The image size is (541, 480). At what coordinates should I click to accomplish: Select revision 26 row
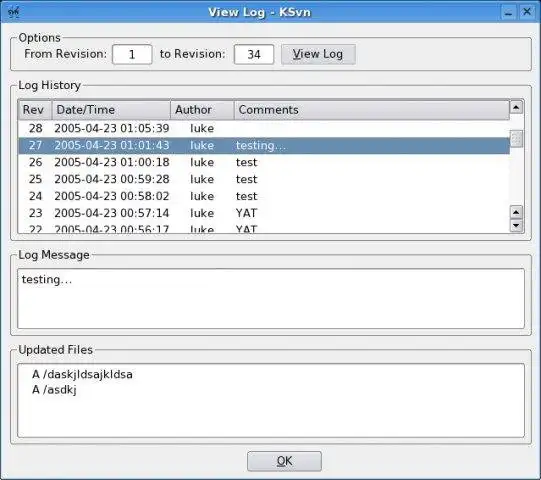pos(264,162)
